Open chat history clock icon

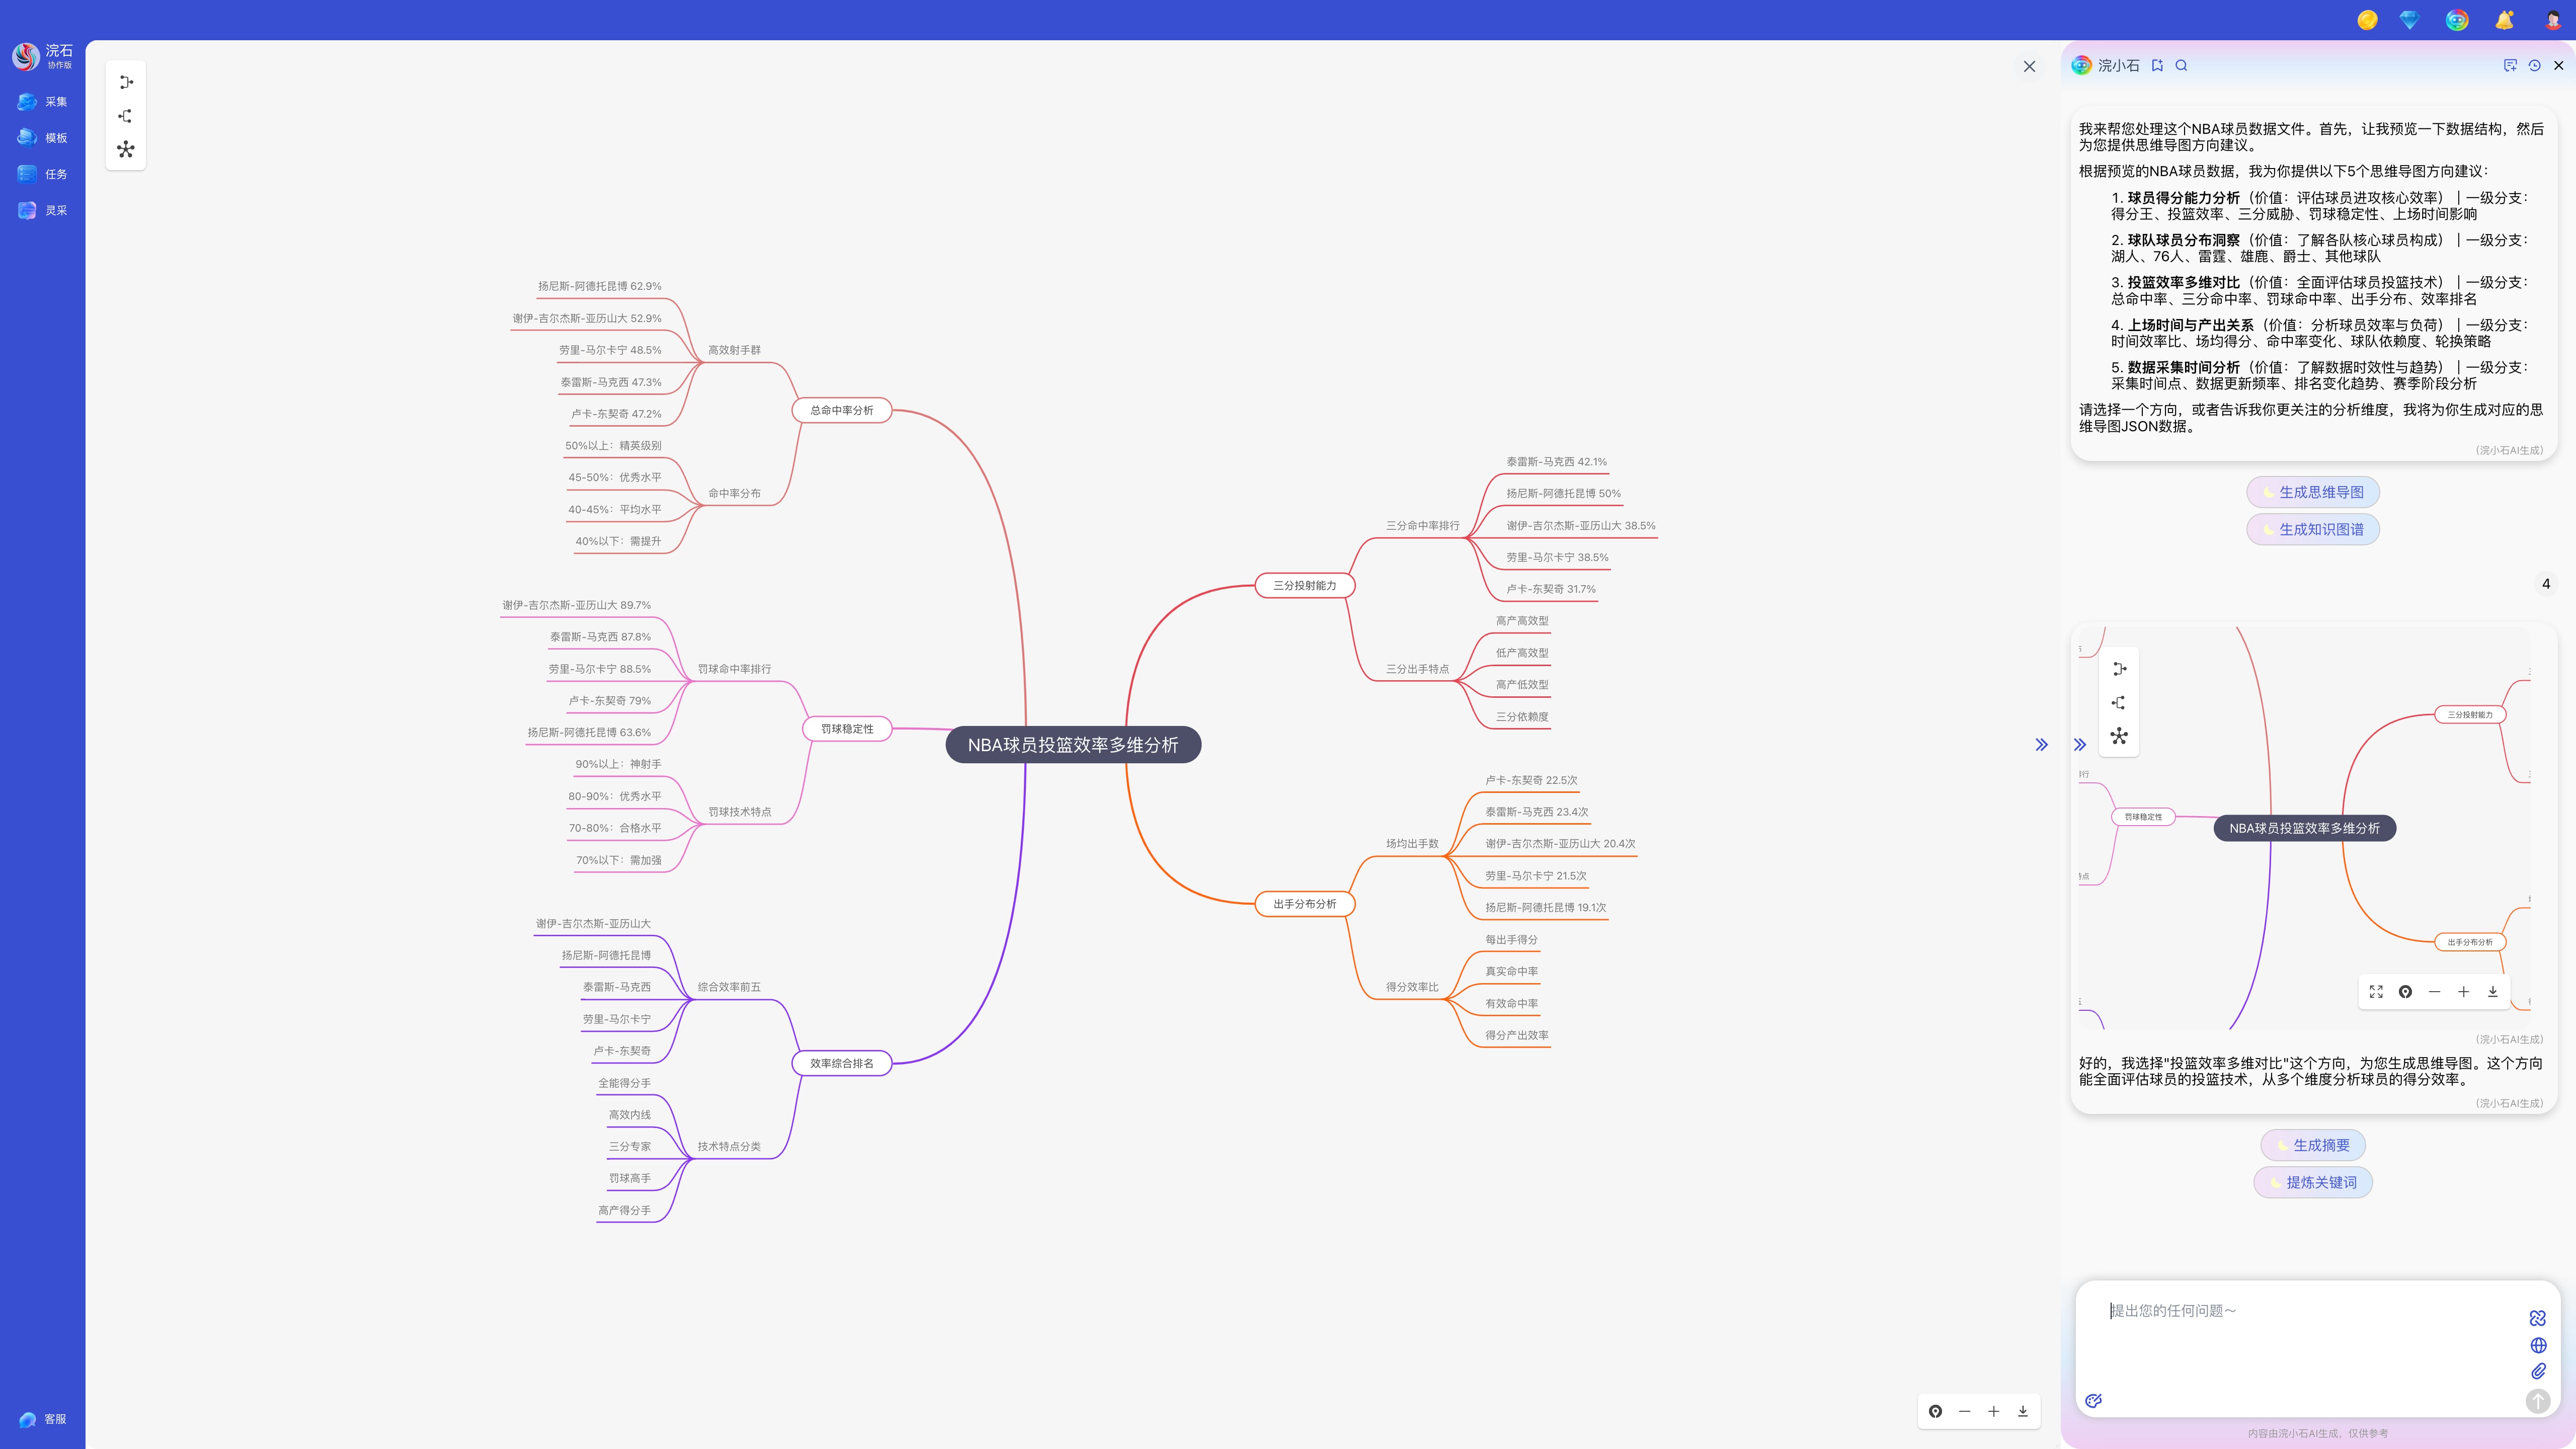2534,66
